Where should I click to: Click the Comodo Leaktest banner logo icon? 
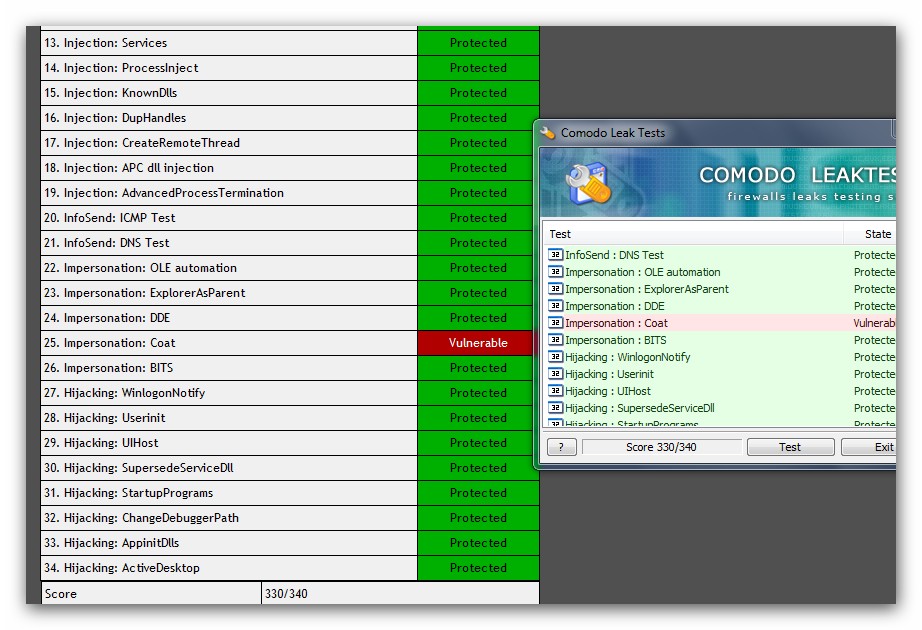click(588, 183)
